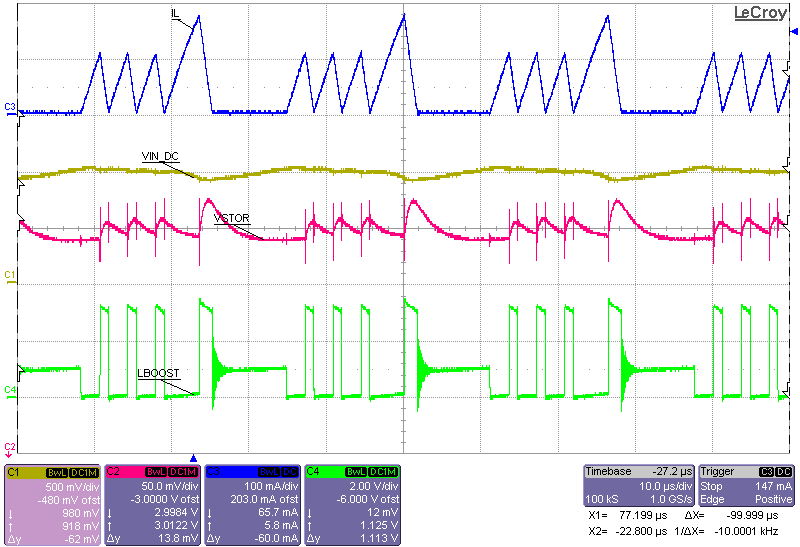Screen dimensions: 800x547
Task: Click the X2= -22.800 µs cursor readout
Action: point(628,531)
